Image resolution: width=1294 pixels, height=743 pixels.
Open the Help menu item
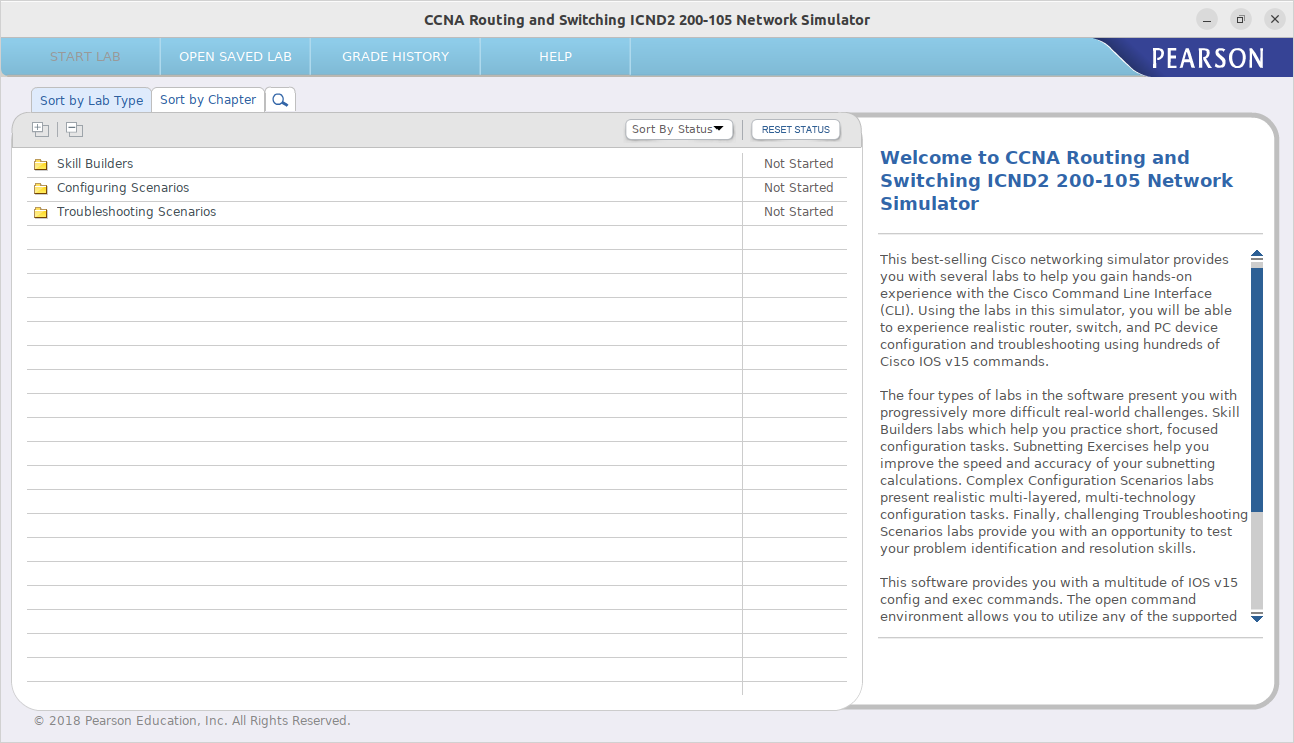pyautogui.click(x=555, y=57)
